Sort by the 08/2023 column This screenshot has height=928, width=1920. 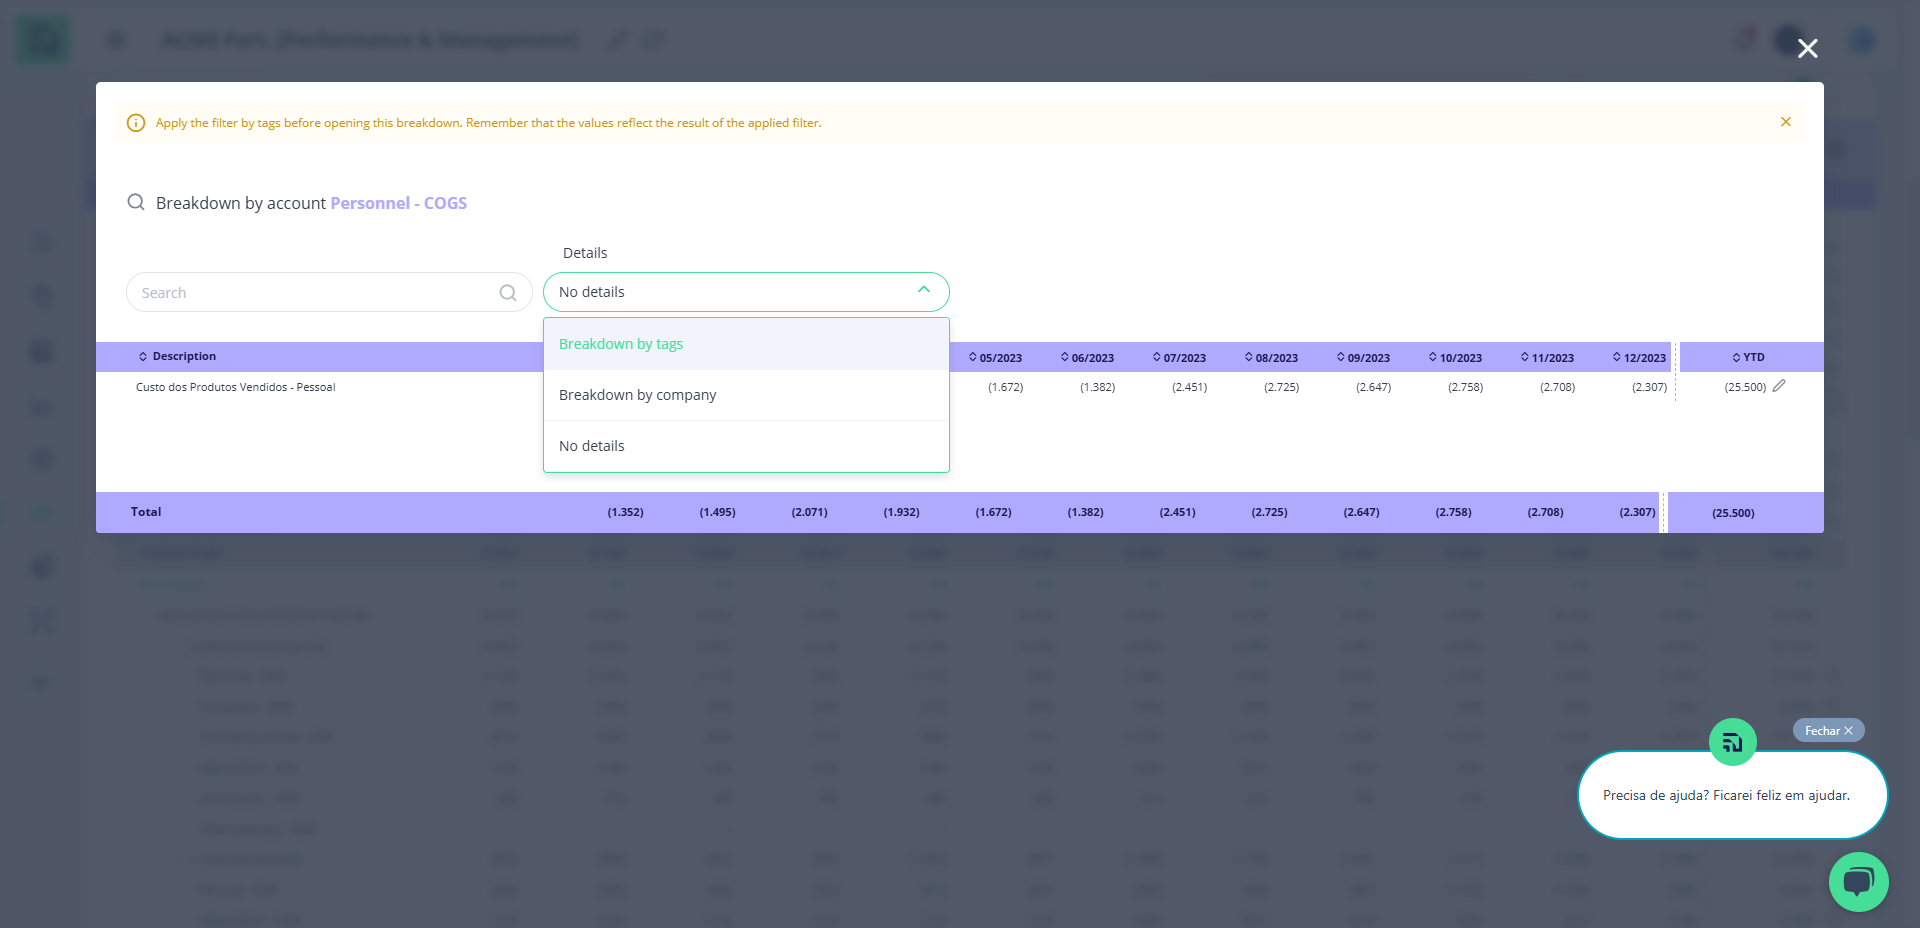tap(1272, 358)
